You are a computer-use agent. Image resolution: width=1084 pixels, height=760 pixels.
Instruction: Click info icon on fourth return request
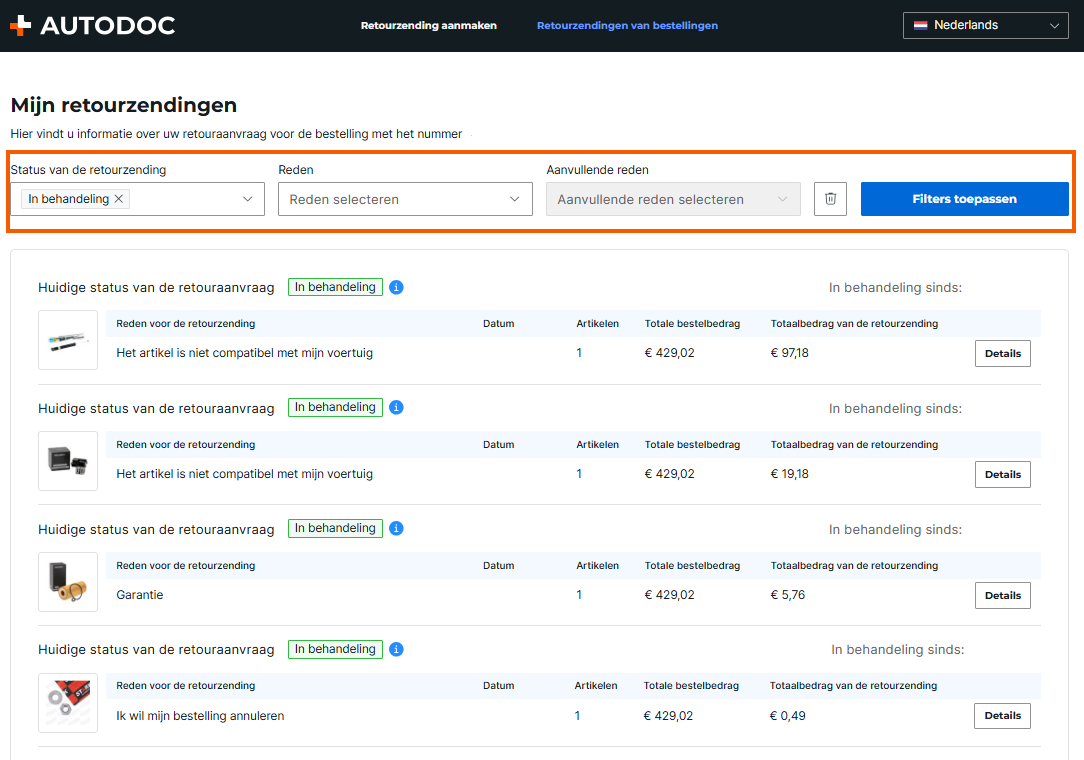[396, 650]
